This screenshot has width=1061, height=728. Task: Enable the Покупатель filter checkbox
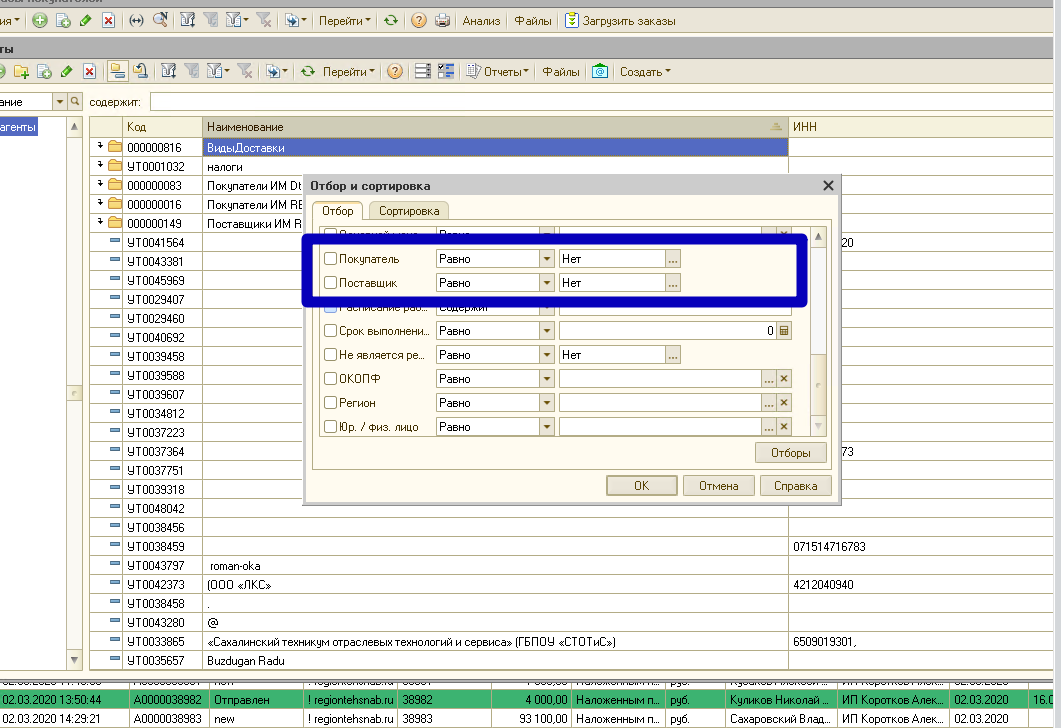(x=330, y=259)
